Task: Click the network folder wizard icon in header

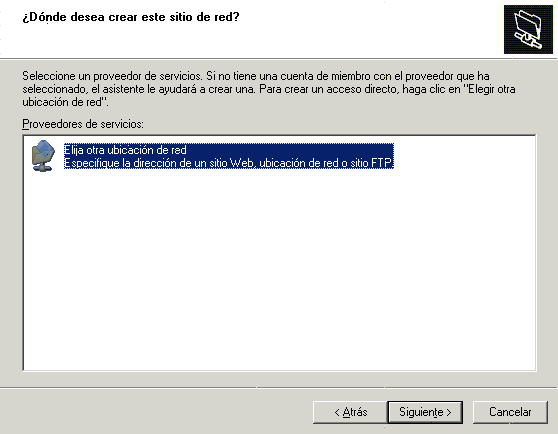Action: click(528, 30)
